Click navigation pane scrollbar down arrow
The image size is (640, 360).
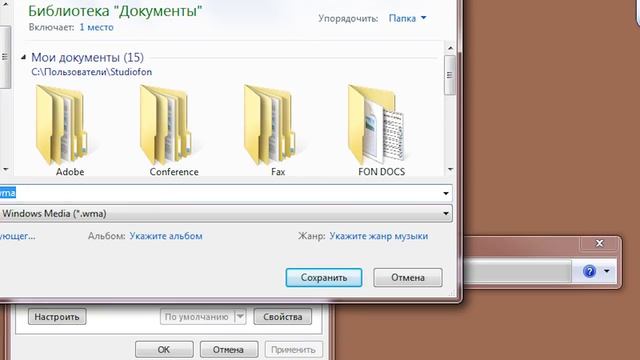5,169
